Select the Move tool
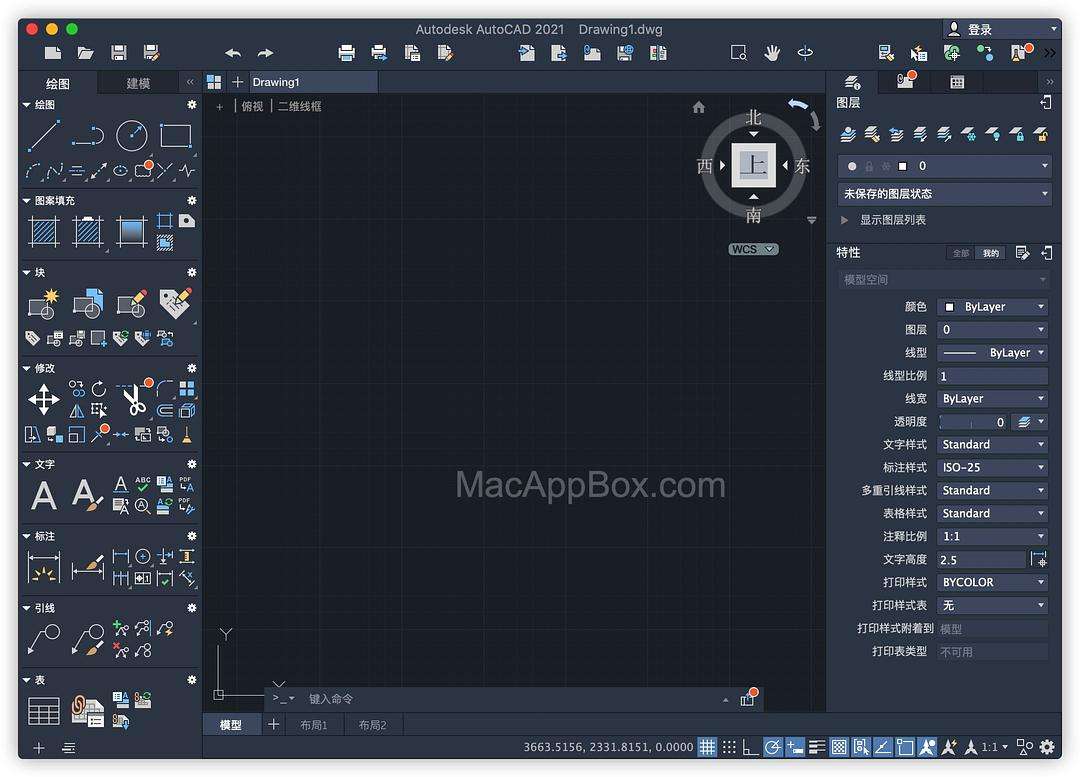 coord(43,400)
